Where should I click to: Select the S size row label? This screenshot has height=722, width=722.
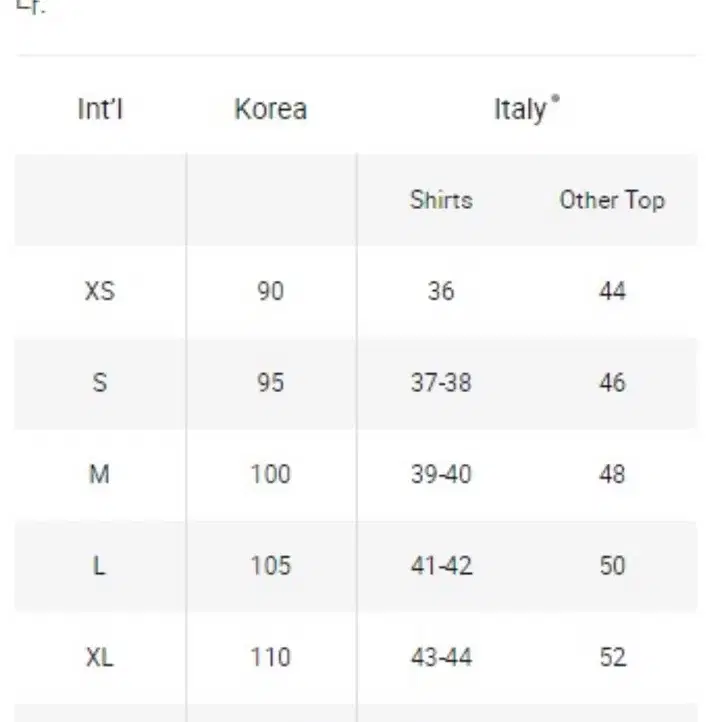pyautogui.click(x=100, y=383)
